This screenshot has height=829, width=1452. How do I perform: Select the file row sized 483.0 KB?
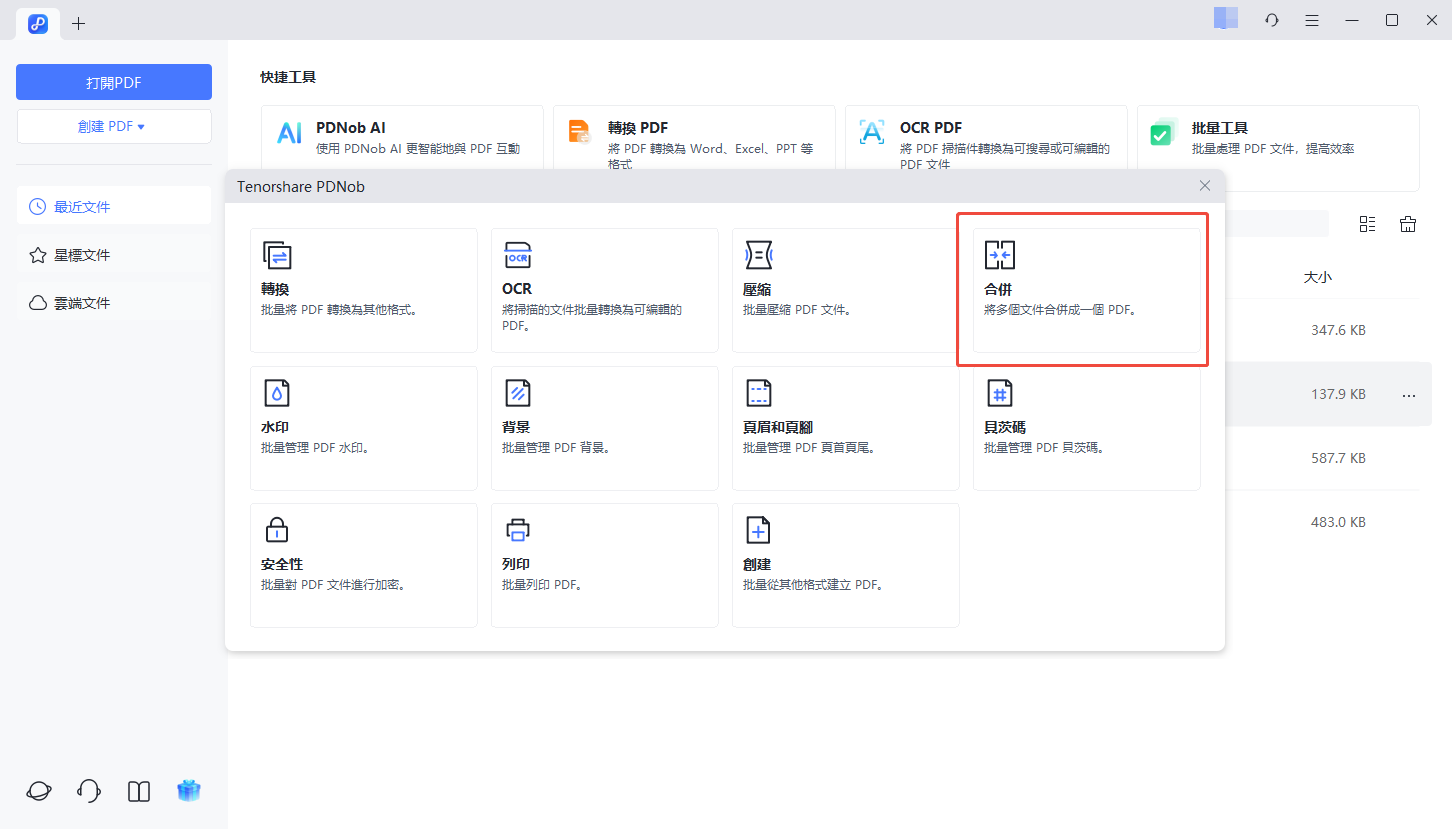point(1329,522)
